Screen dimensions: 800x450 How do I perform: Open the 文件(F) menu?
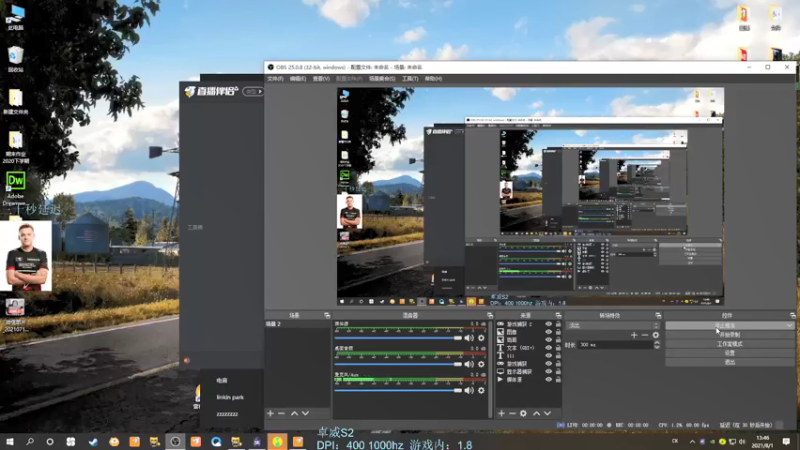(275, 79)
